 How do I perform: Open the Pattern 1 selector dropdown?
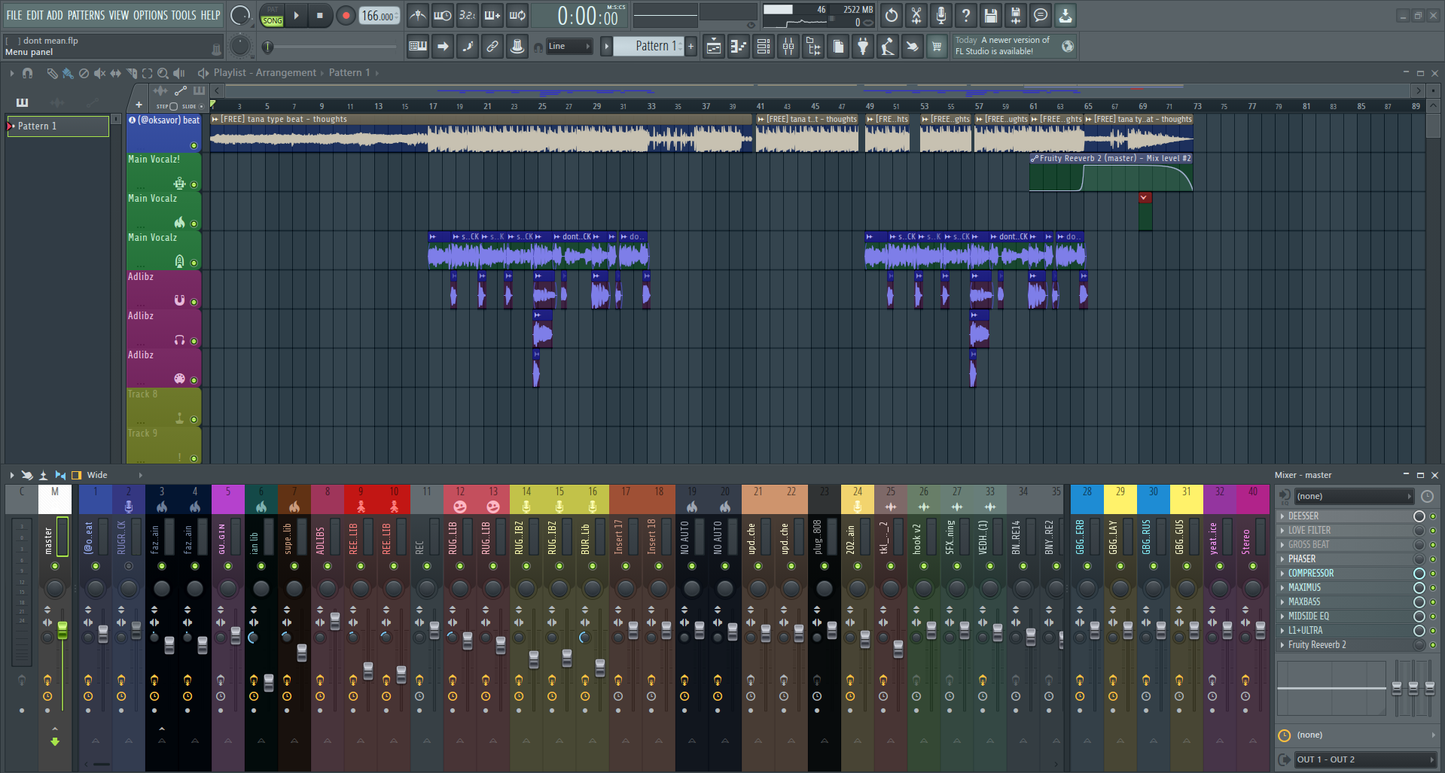coord(648,46)
